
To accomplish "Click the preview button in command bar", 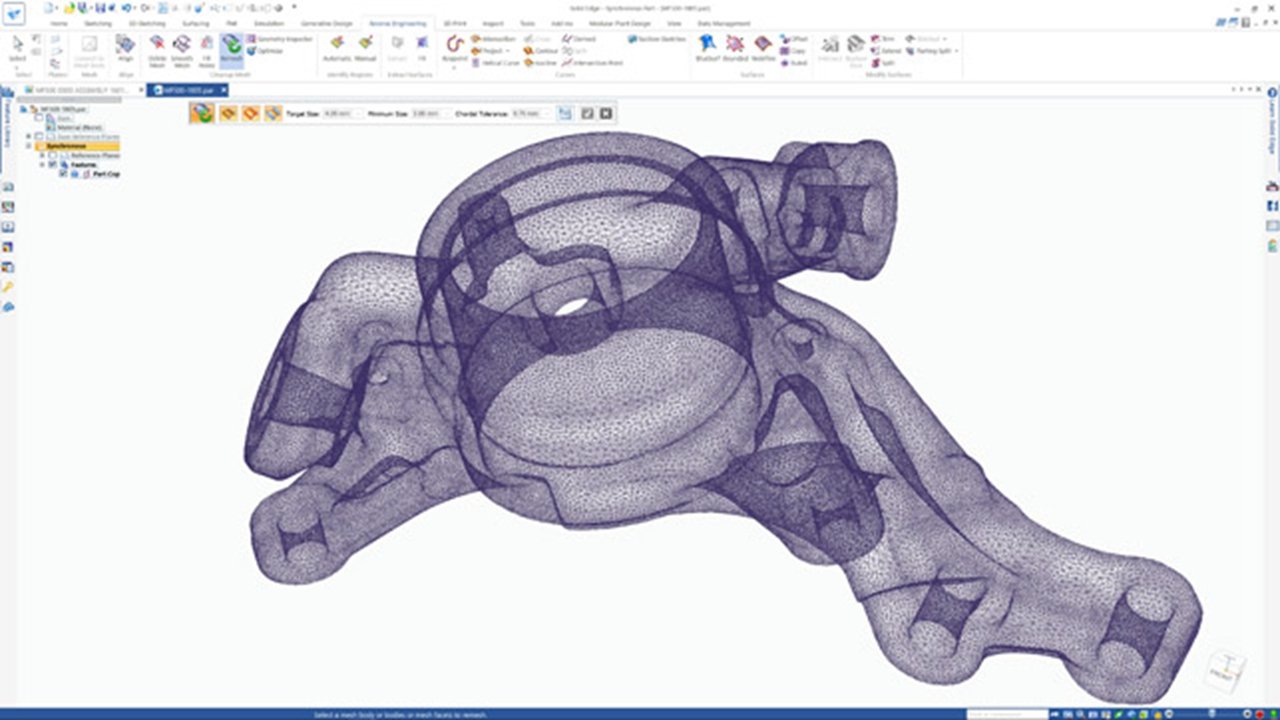I will click(565, 114).
